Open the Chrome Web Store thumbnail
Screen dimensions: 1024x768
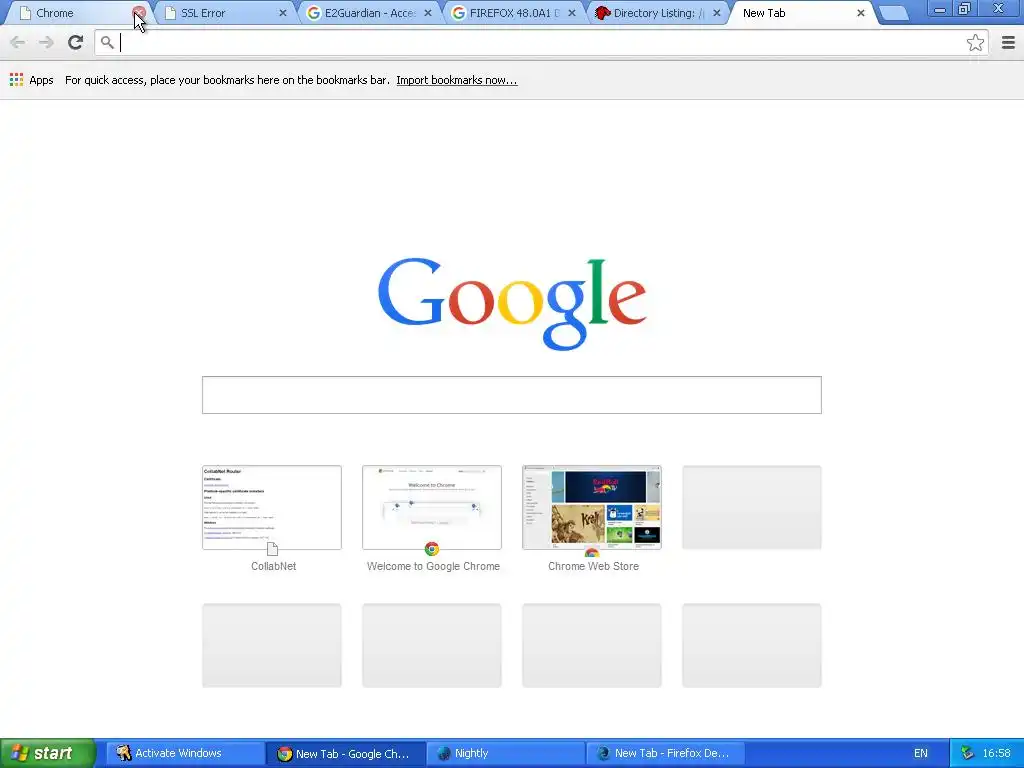pyautogui.click(x=592, y=507)
